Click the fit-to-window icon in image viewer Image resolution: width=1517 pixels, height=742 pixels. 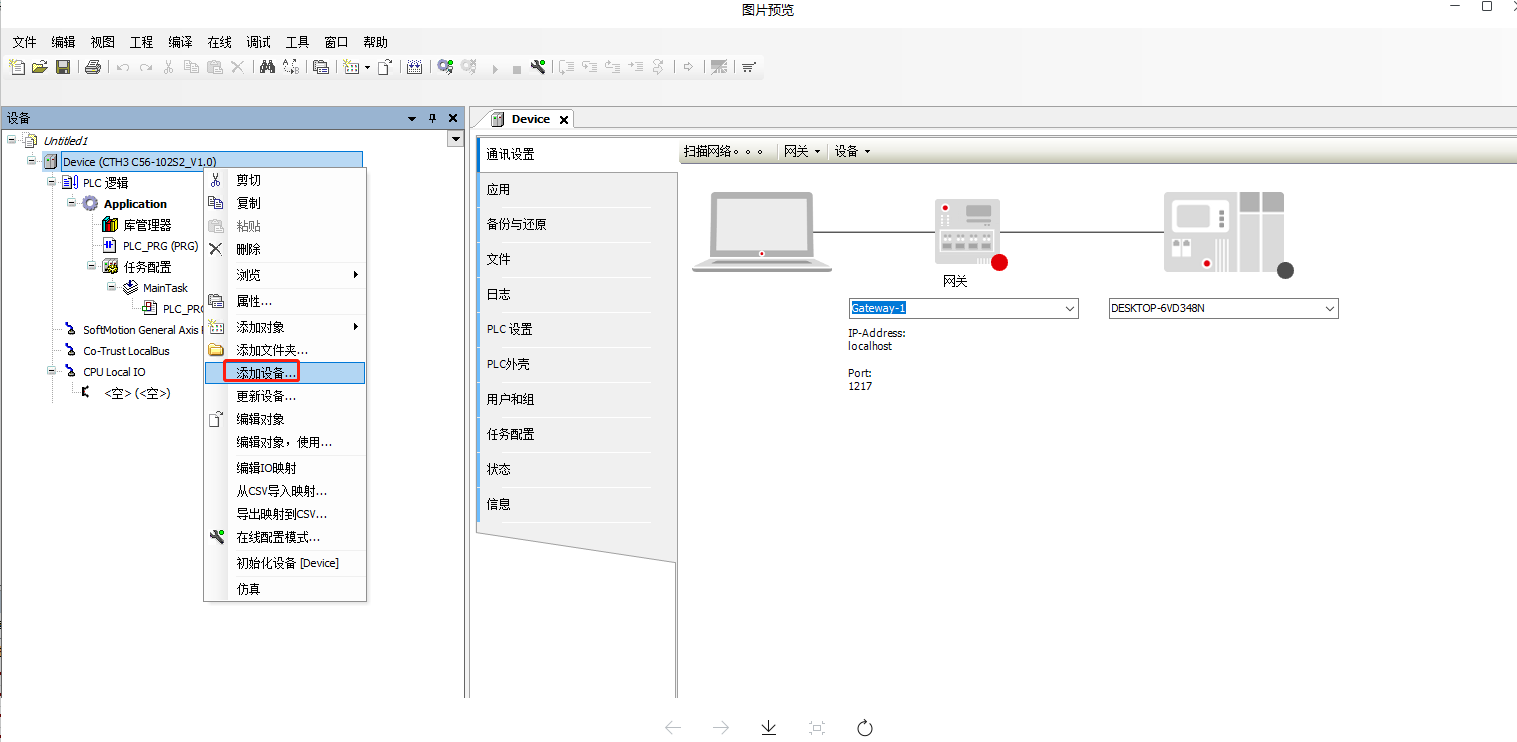(817, 727)
